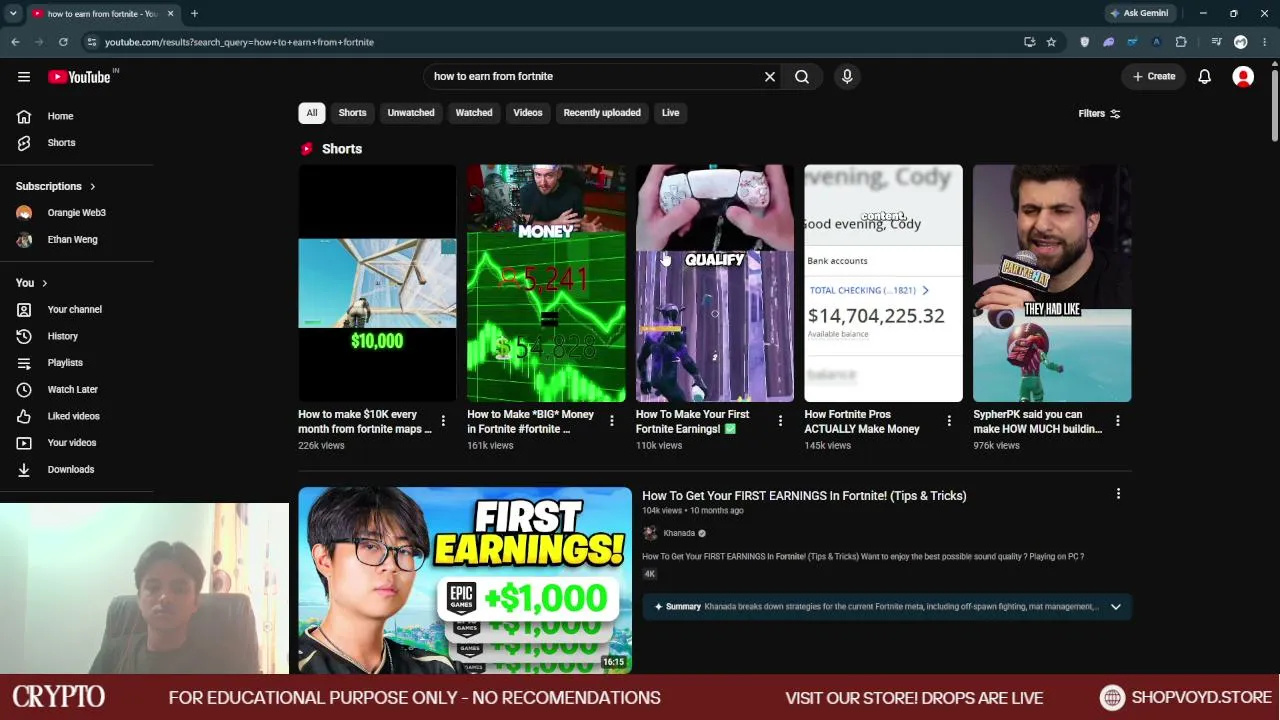This screenshot has height=720, width=1280.
Task: Open the search Filters menu
Action: point(1099,113)
